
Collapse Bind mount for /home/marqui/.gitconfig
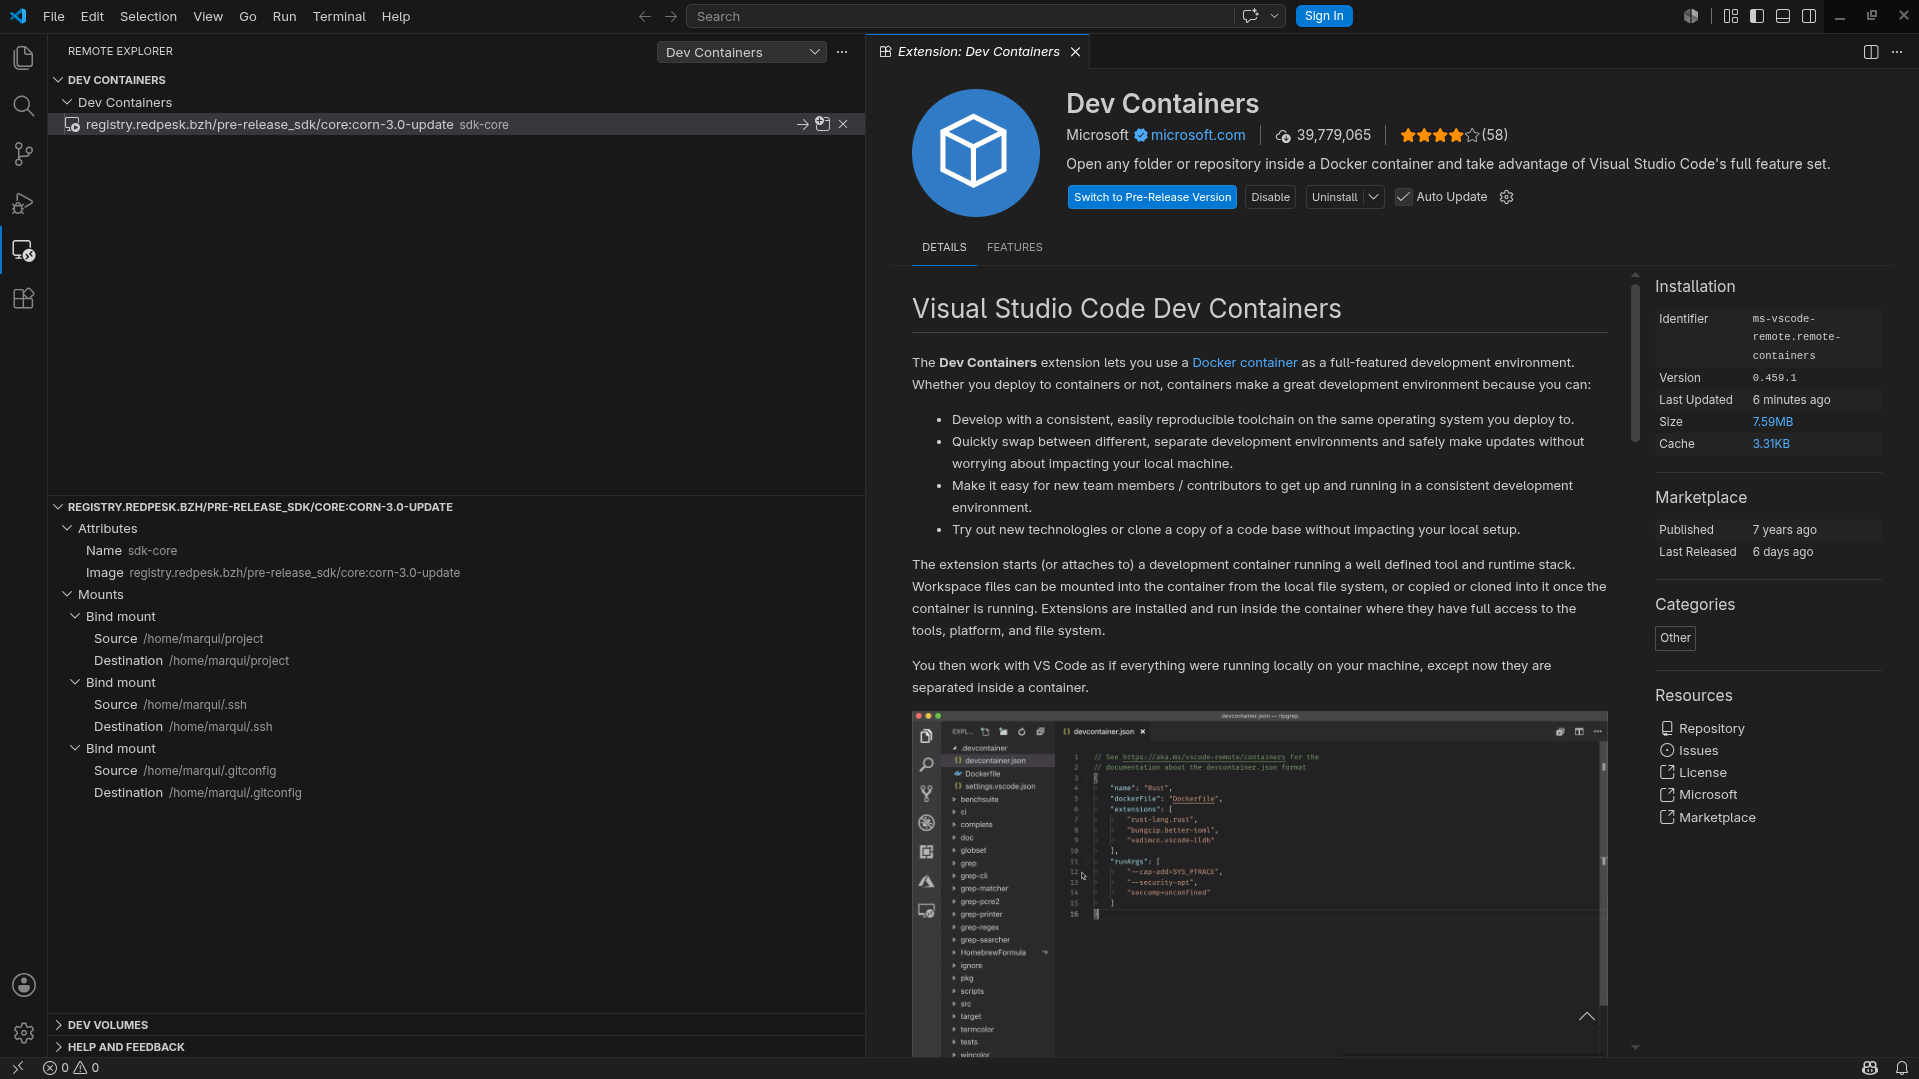click(x=75, y=749)
